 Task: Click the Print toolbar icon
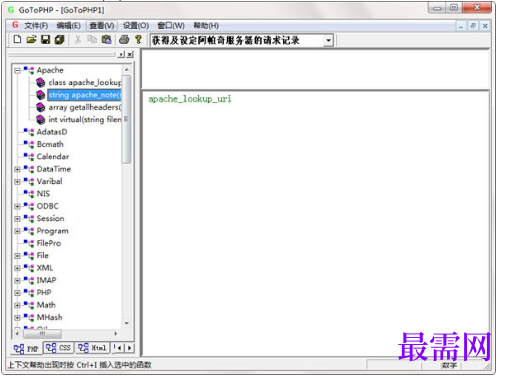124,40
